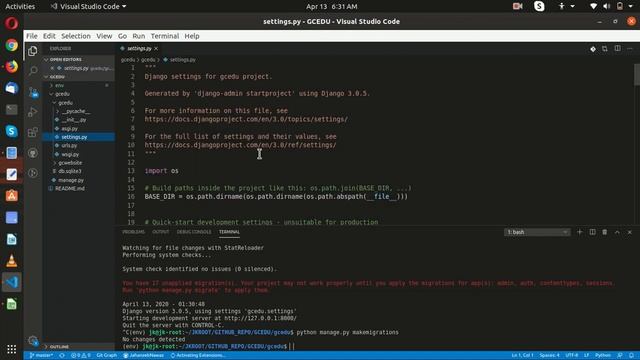Expand the env folder
The height and width of the screenshot is (360, 640).
51,85
